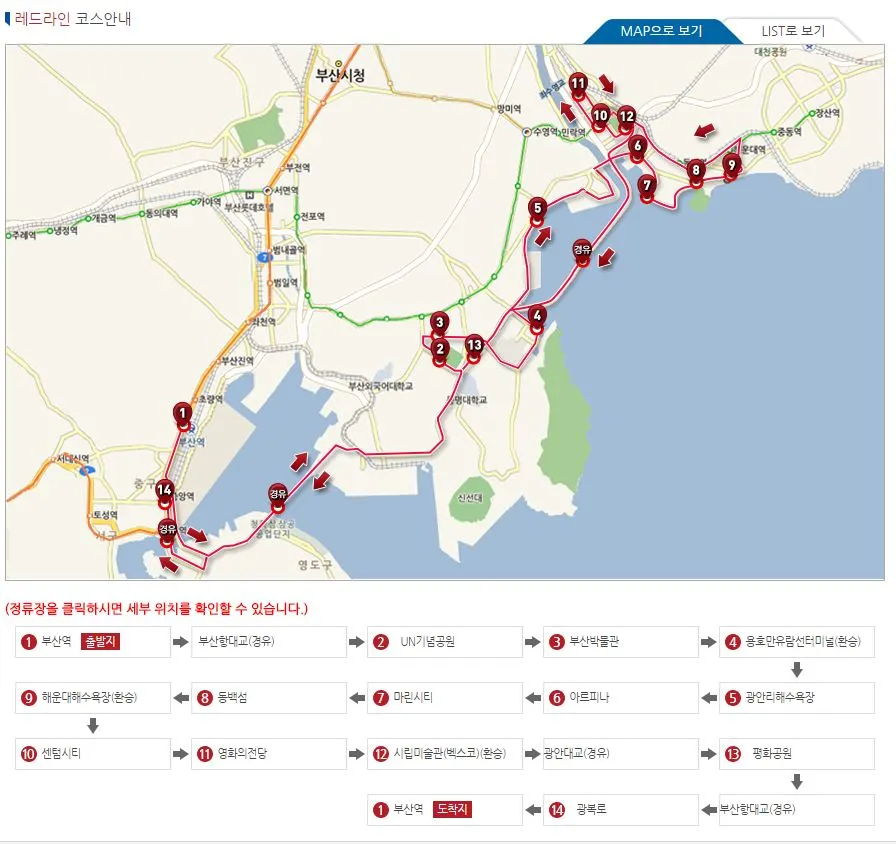Click map marker 3 on the map
The image size is (896, 844).
point(439,326)
